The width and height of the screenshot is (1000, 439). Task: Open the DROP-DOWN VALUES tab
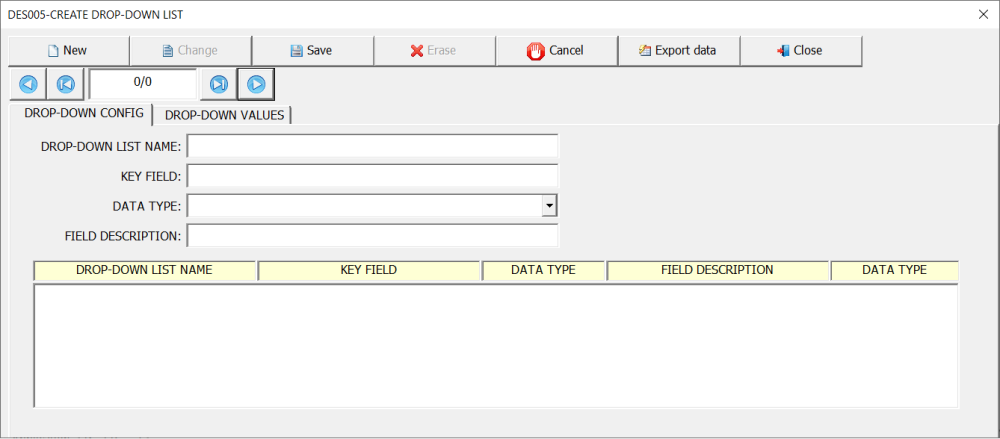(x=224, y=115)
